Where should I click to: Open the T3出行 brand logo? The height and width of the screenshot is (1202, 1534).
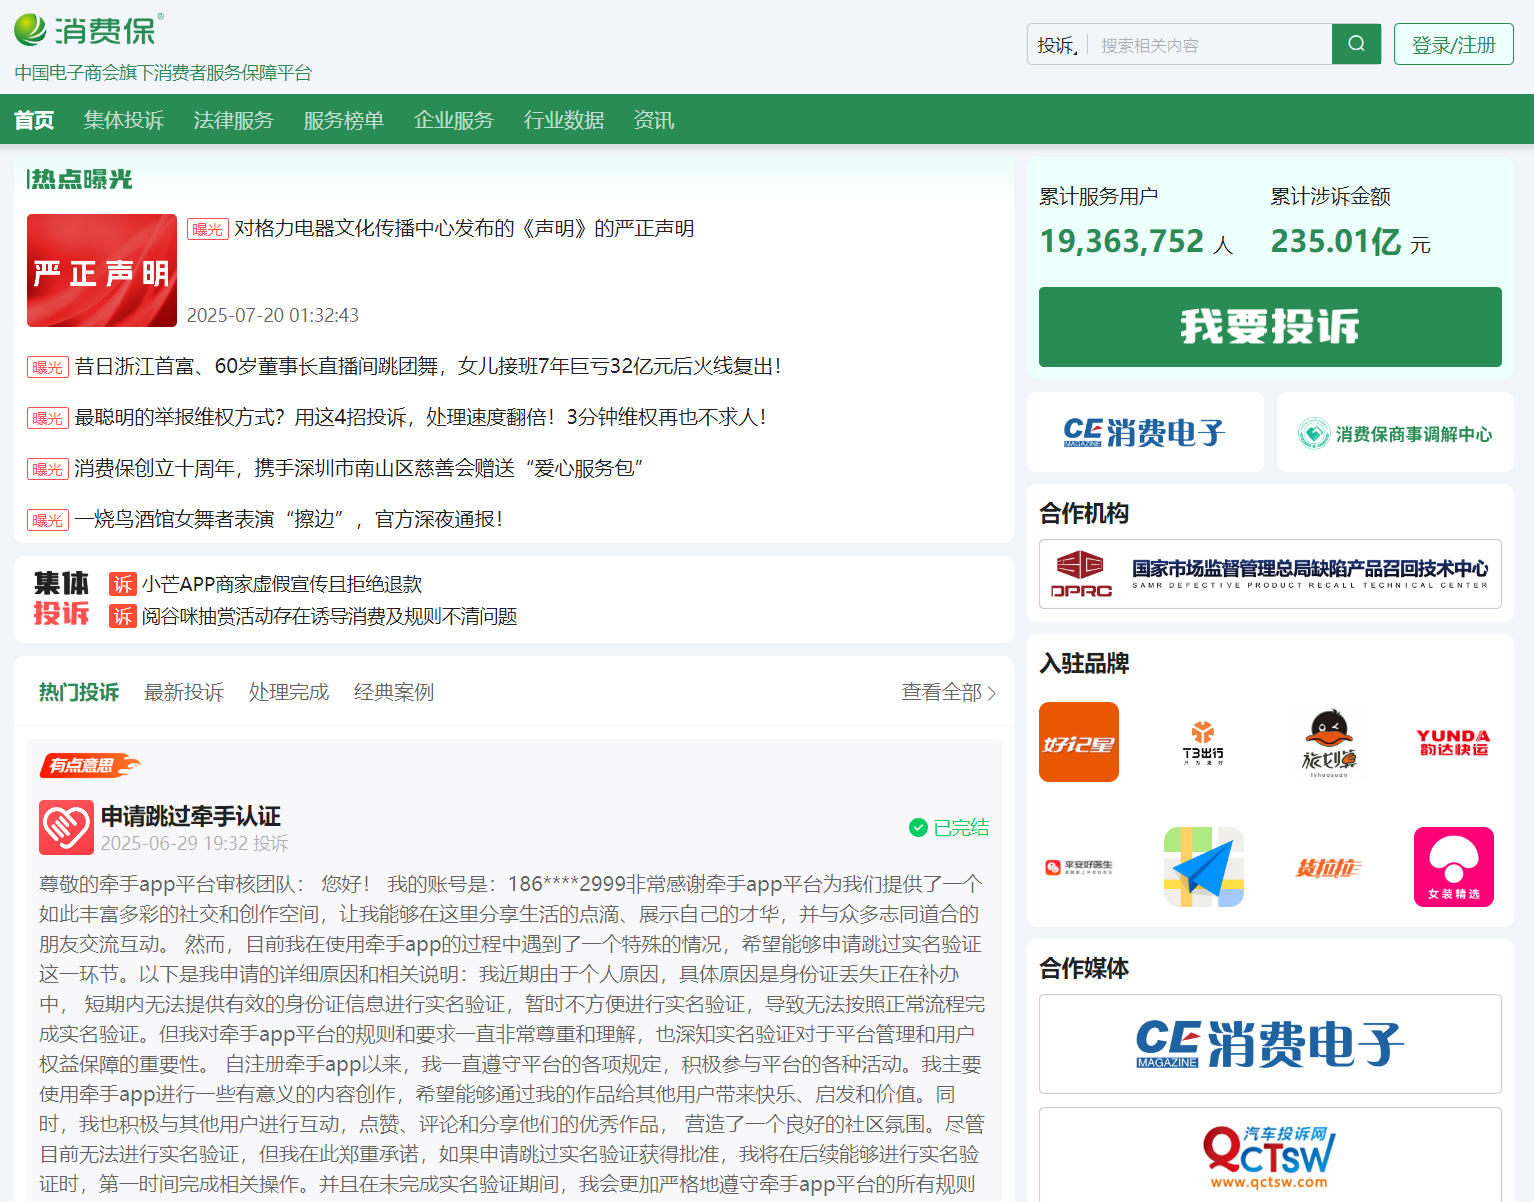(1203, 742)
